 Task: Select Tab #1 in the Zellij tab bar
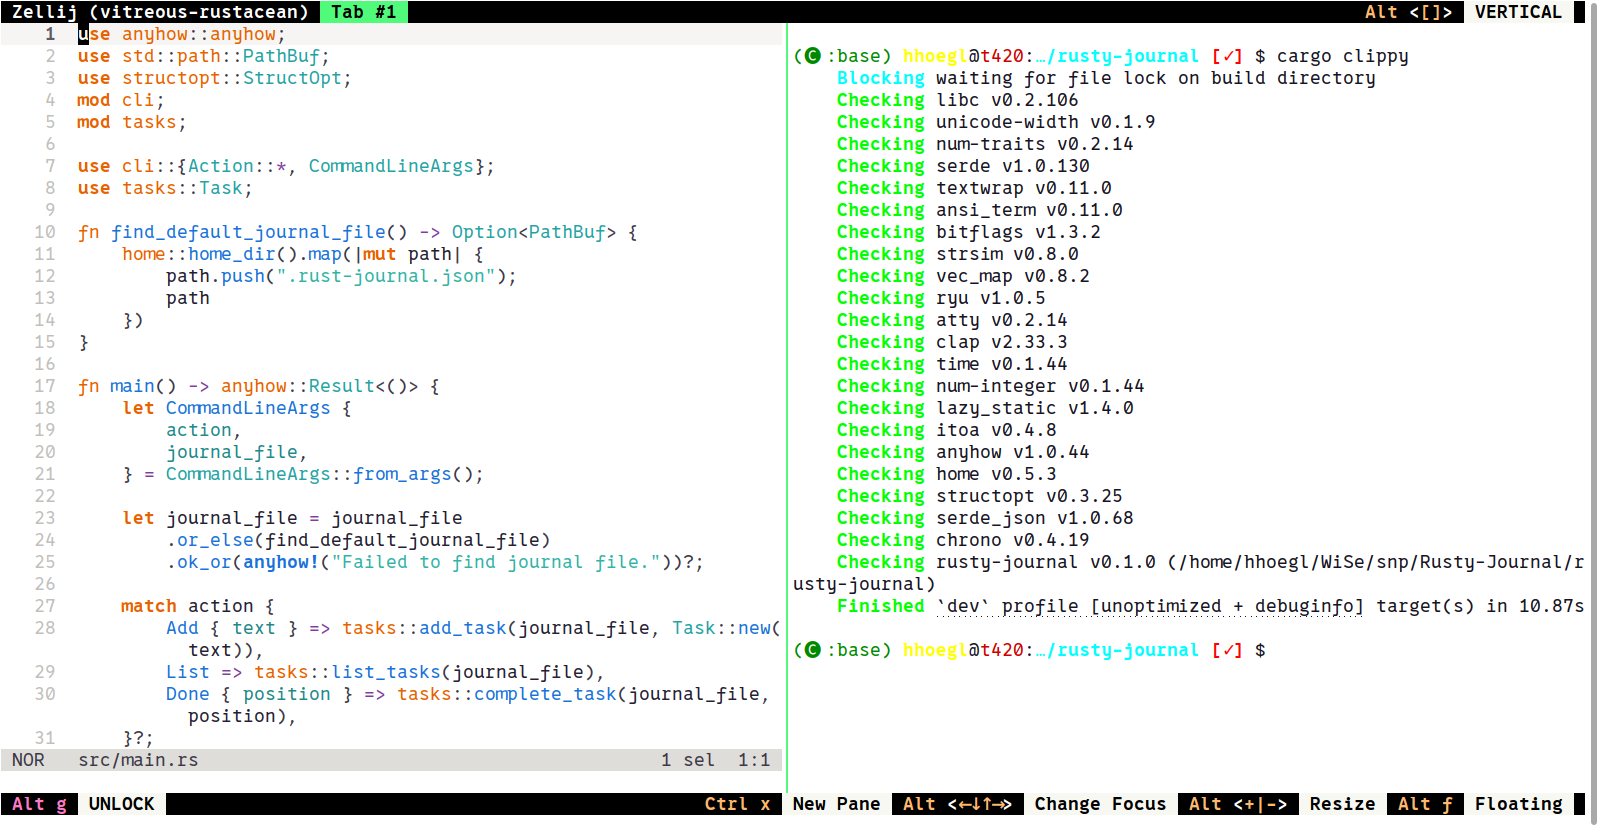[x=363, y=12]
